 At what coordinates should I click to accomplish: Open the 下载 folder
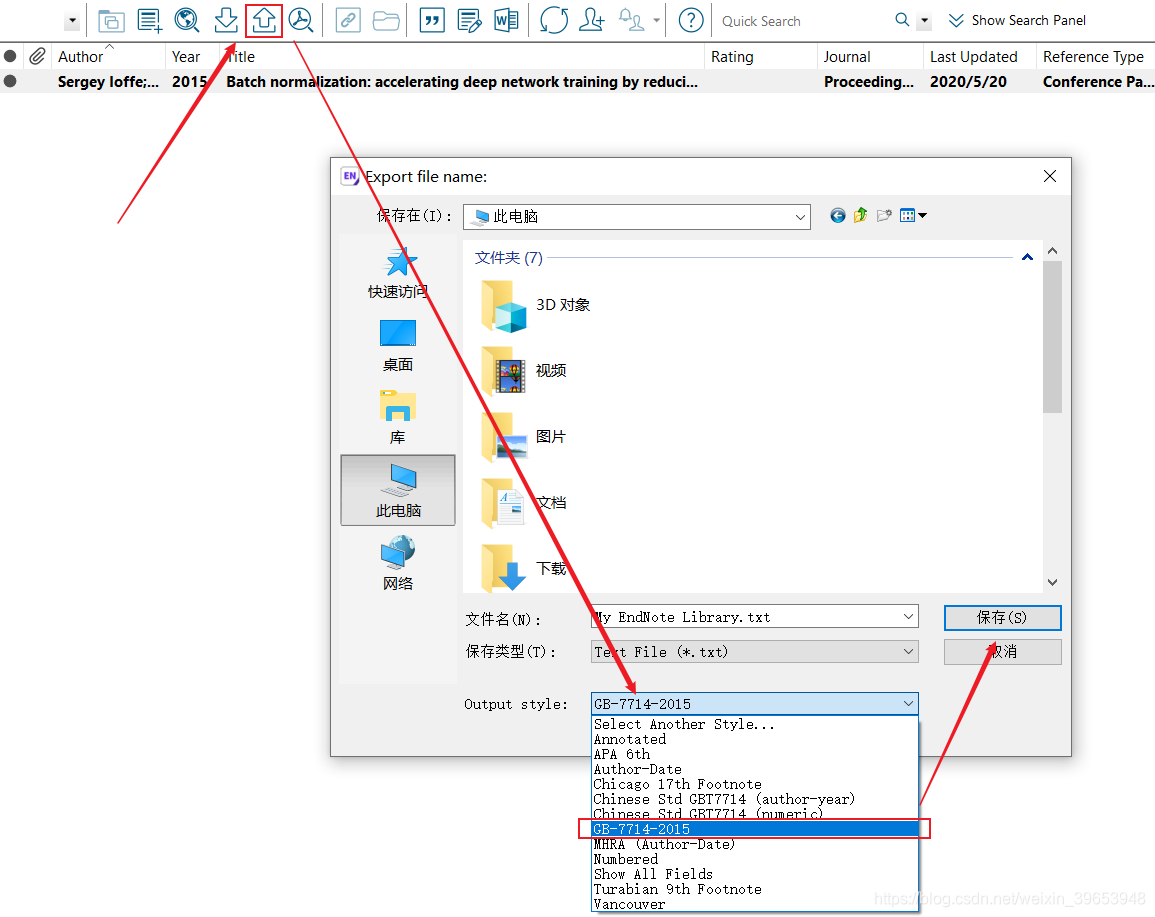click(524, 568)
